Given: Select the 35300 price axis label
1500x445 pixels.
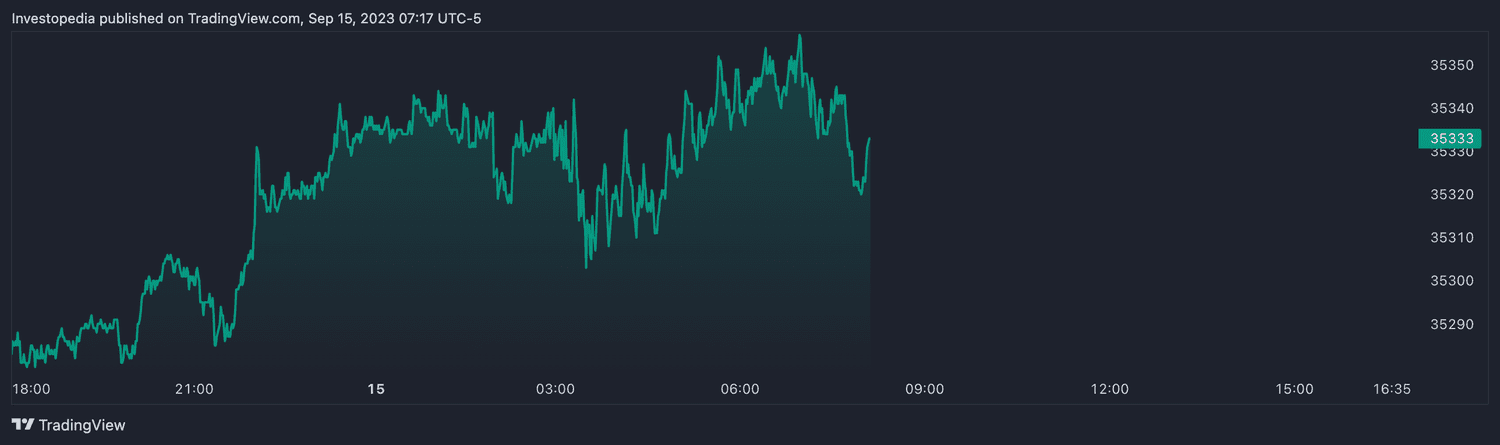Looking at the screenshot, I should point(1452,281).
